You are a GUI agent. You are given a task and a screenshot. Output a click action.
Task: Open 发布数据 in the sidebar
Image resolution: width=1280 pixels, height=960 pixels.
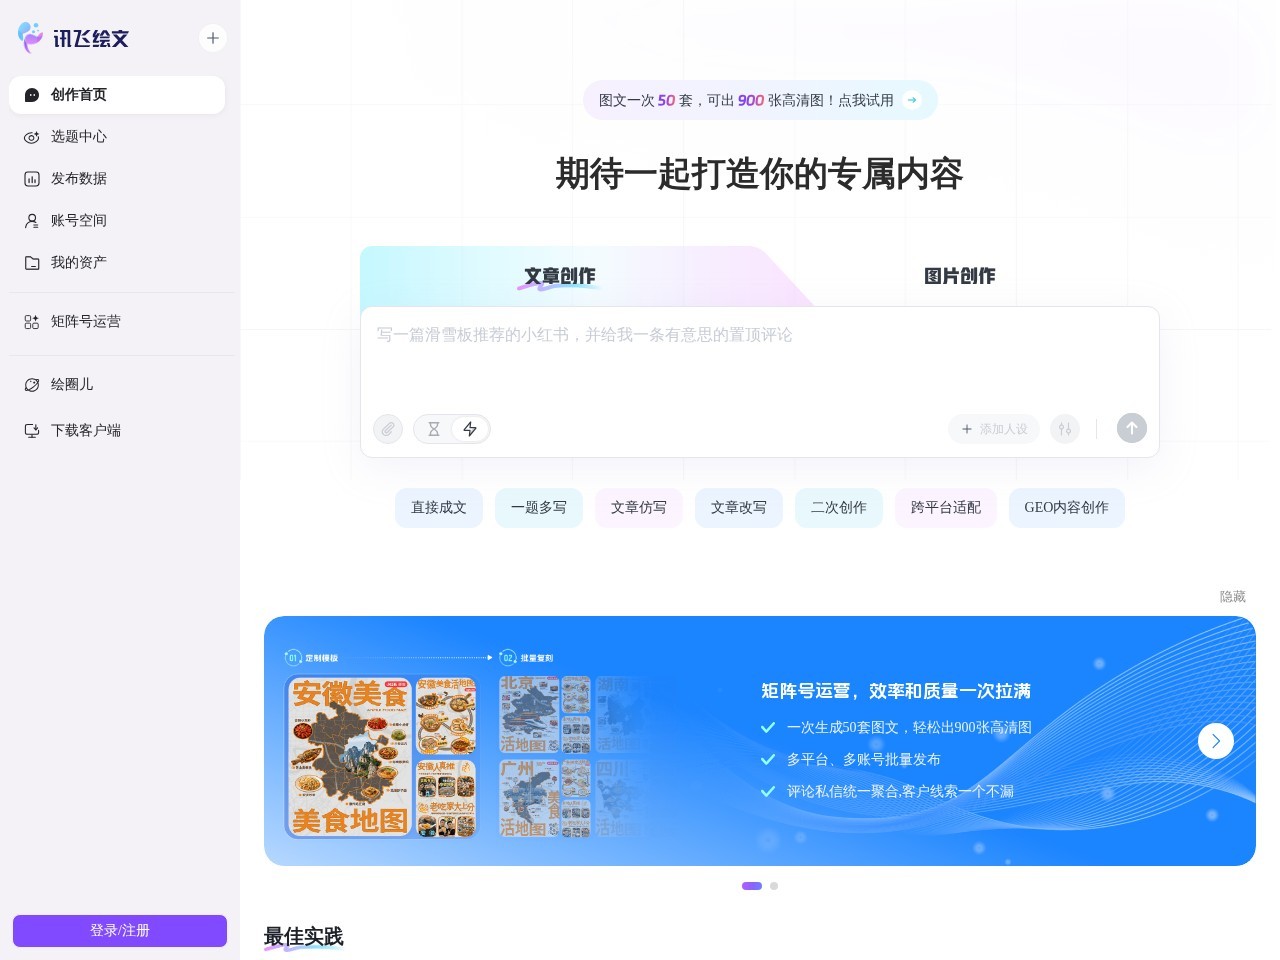tap(117, 179)
